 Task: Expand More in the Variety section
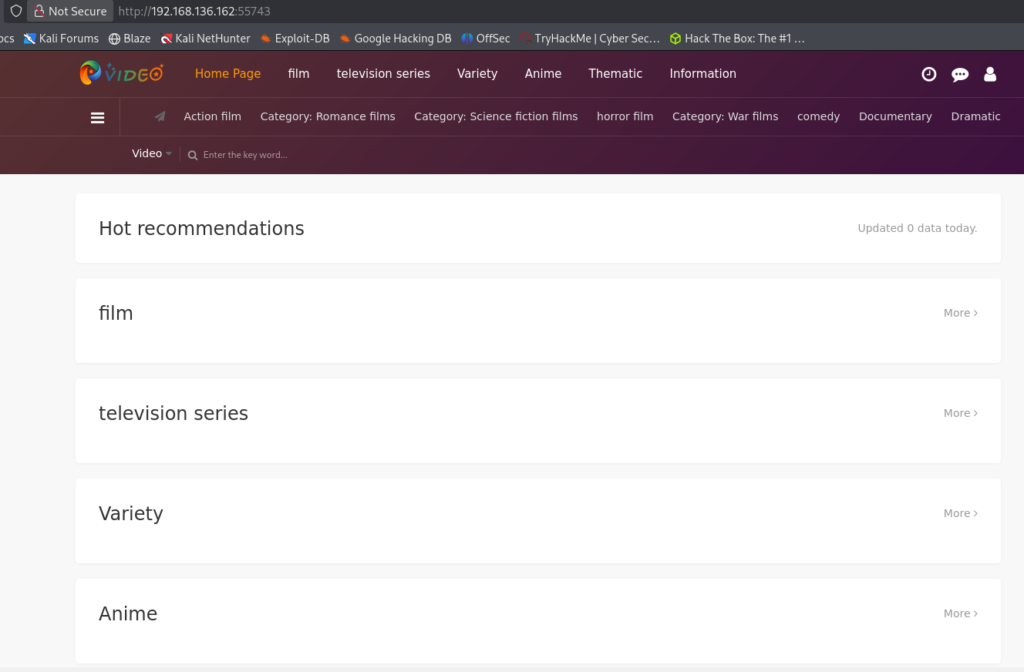point(960,513)
